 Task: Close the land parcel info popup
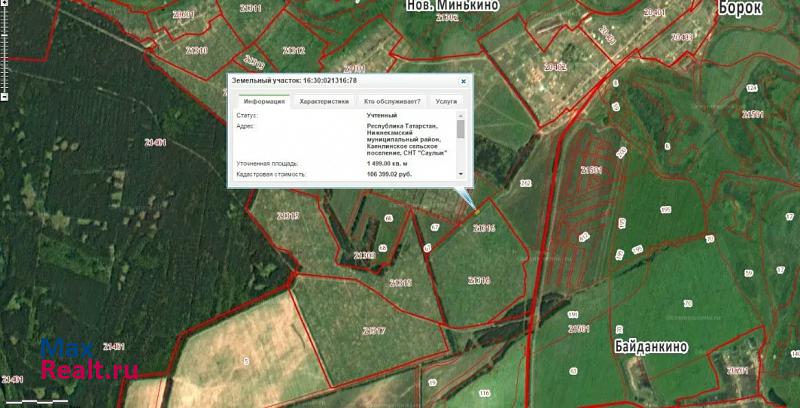click(x=463, y=81)
